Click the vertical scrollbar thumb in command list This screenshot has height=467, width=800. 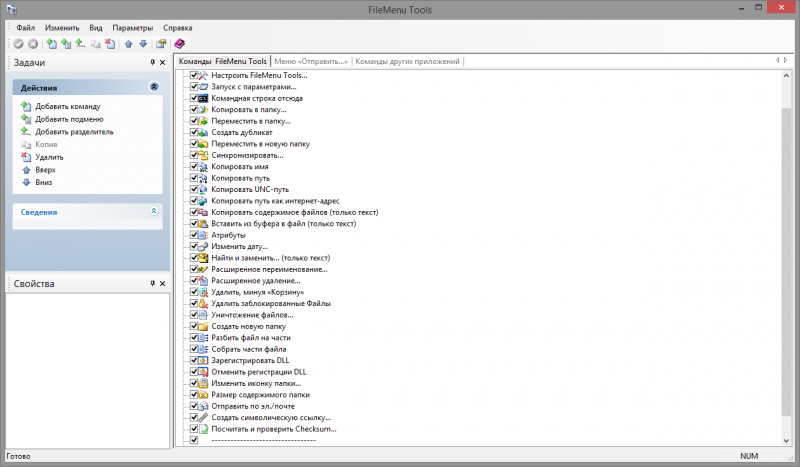click(786, 262)
